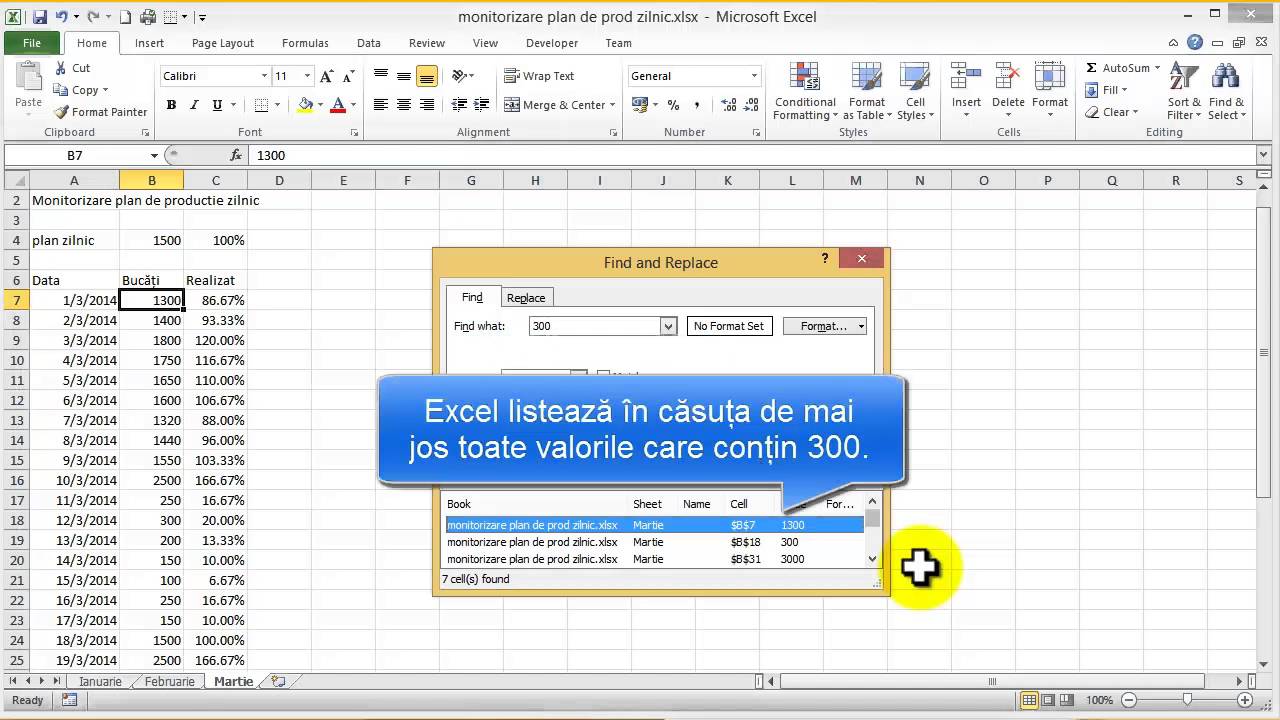Click the Cut command
The height and width of the screenshot is (720, 1280).
click(71, 68)
